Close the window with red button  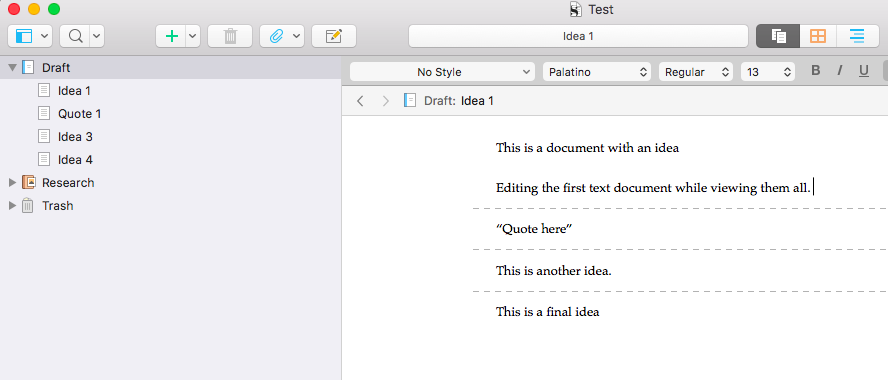coord(14,9)
